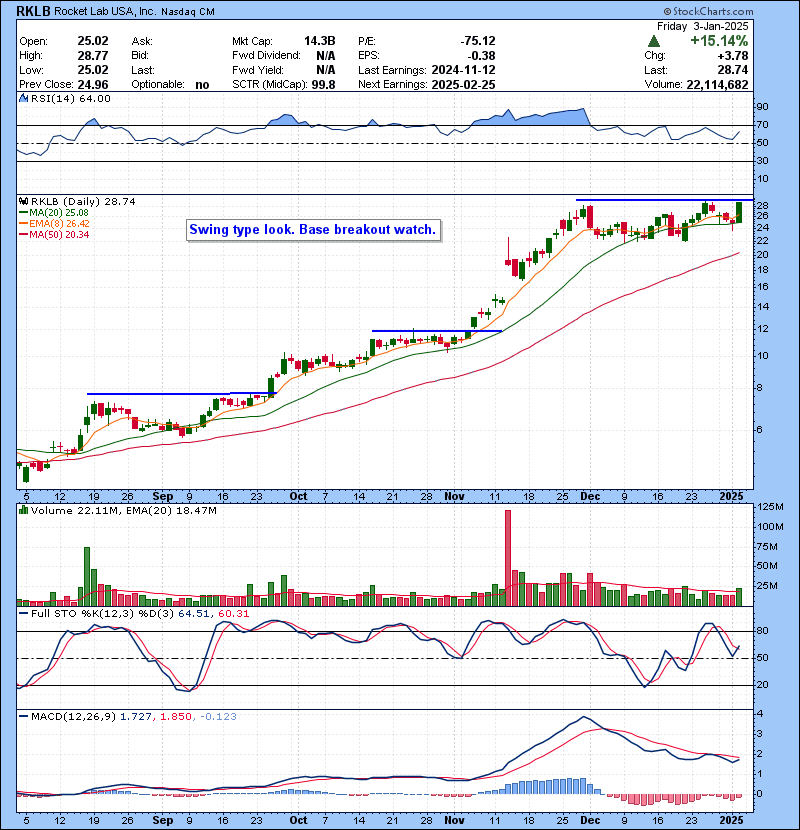Click the stochastic %D value 60.31
The width and height of the screenshot is (800, 830).
click(x=236, y=614)
